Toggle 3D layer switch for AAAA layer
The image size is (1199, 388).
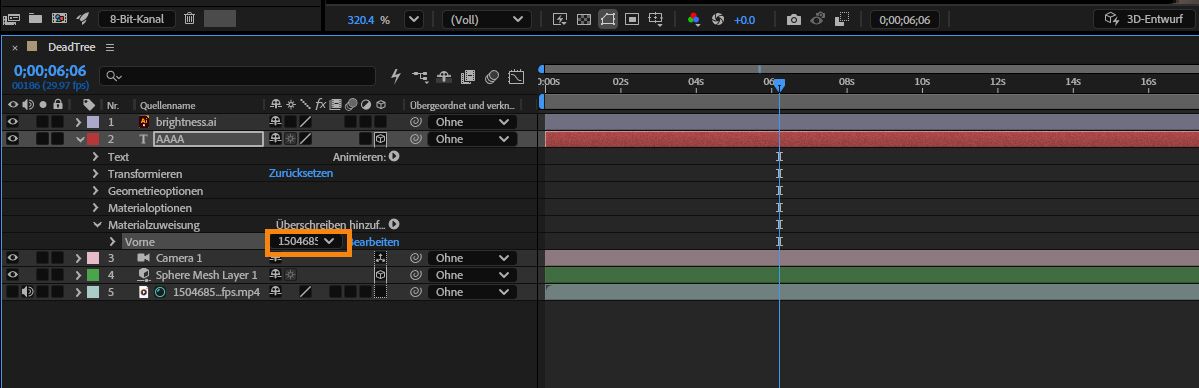[380, 139]
